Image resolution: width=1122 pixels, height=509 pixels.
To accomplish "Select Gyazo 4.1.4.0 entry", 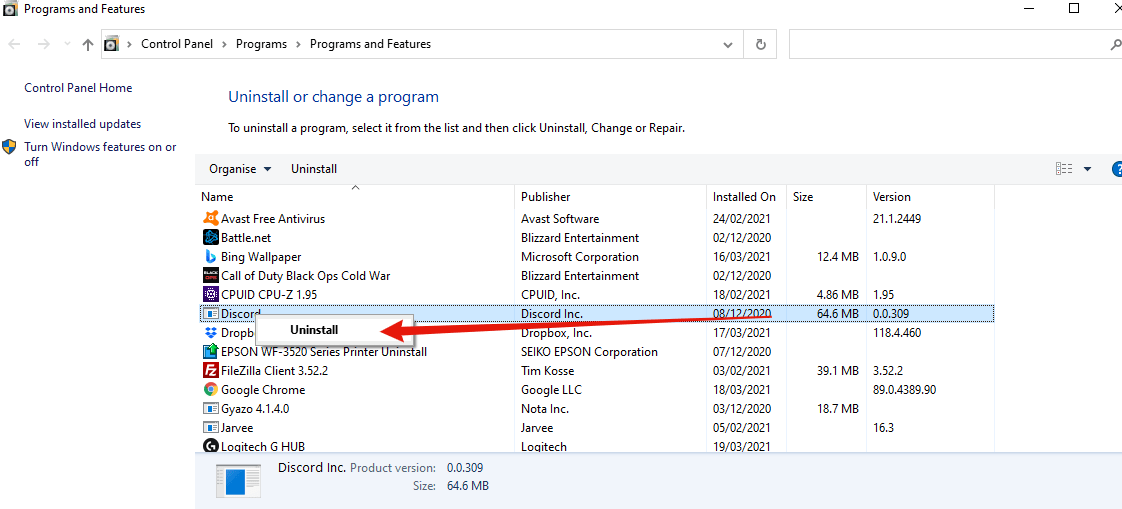I will pyautogui.click(x=255, y=409).
